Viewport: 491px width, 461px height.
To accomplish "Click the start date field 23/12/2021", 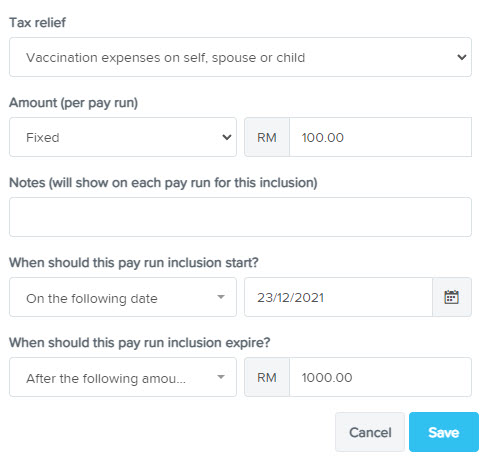I will pos(338,297).
